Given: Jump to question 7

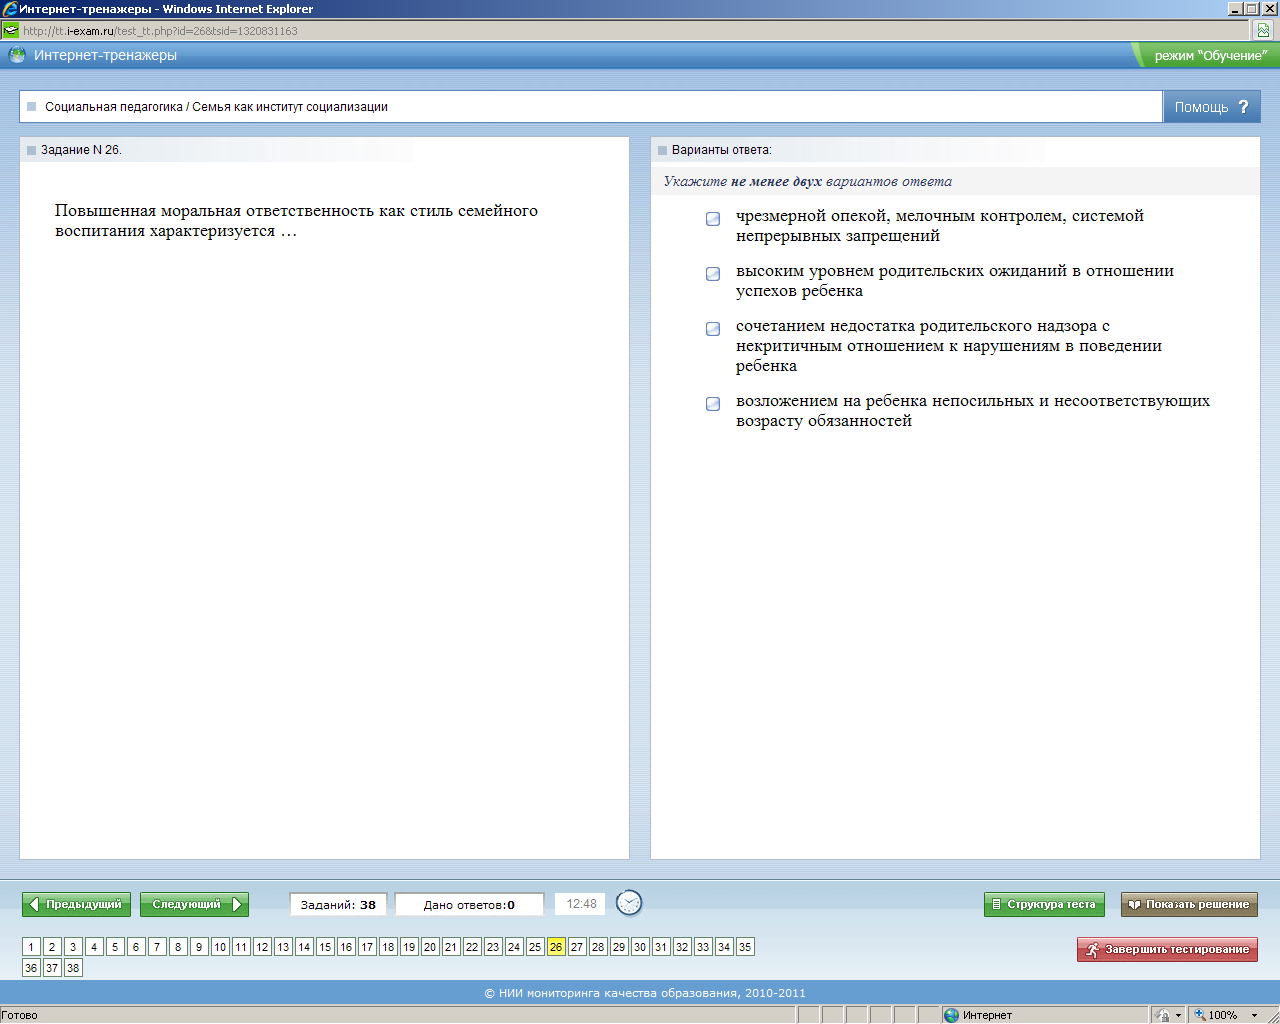Looking at the screenshot, I should (157, 947).
